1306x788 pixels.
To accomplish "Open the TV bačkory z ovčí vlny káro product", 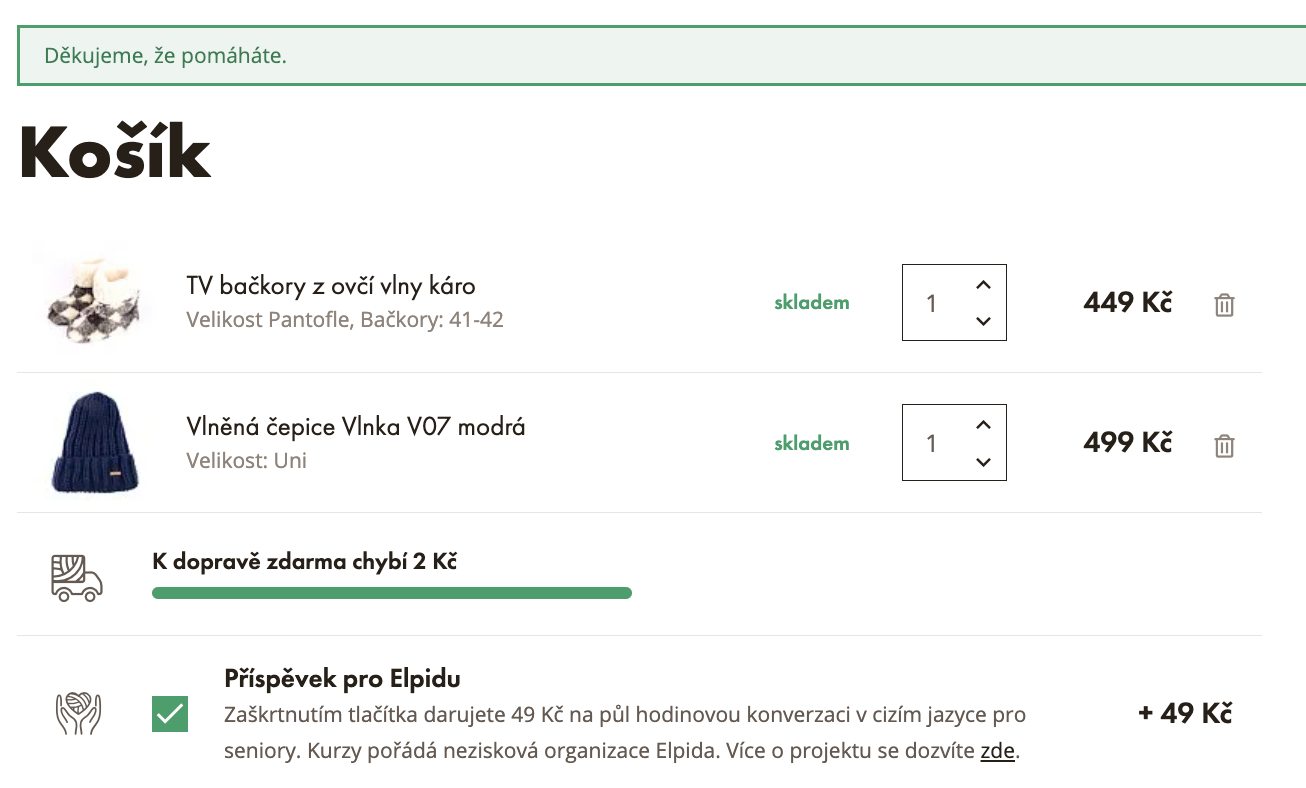I will (x=331, y=286).
